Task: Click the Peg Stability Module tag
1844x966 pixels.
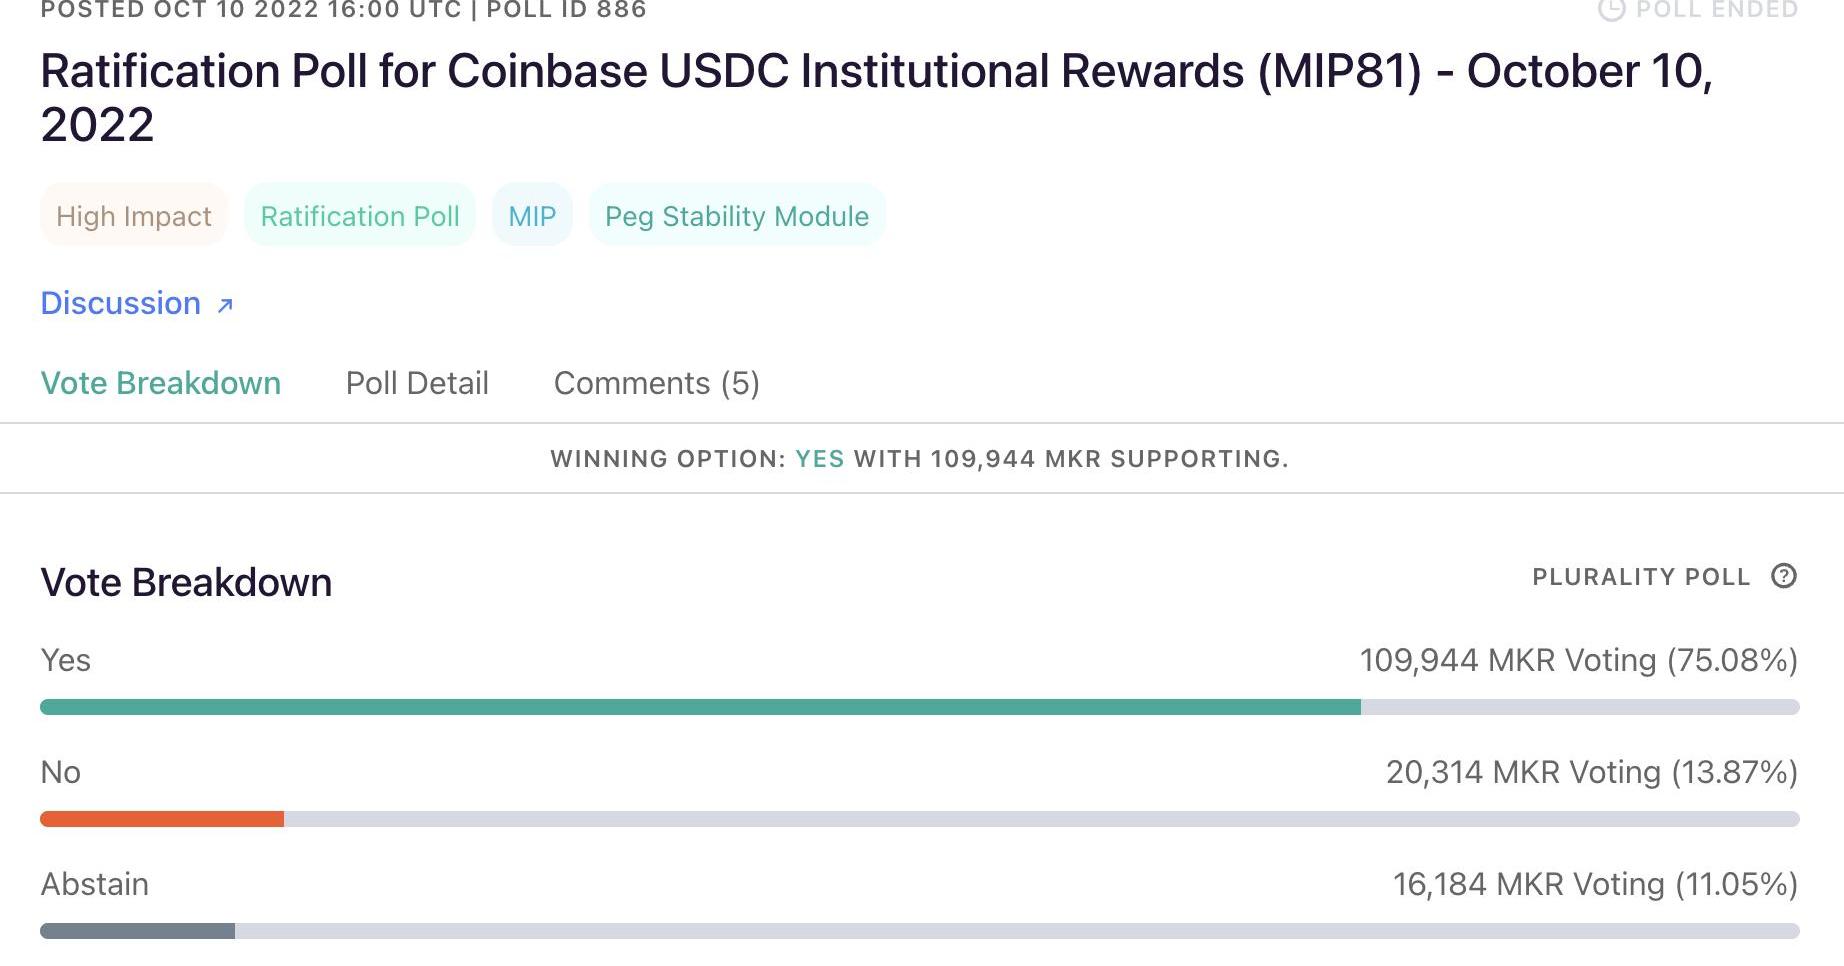Action: (x=737, y=216)
